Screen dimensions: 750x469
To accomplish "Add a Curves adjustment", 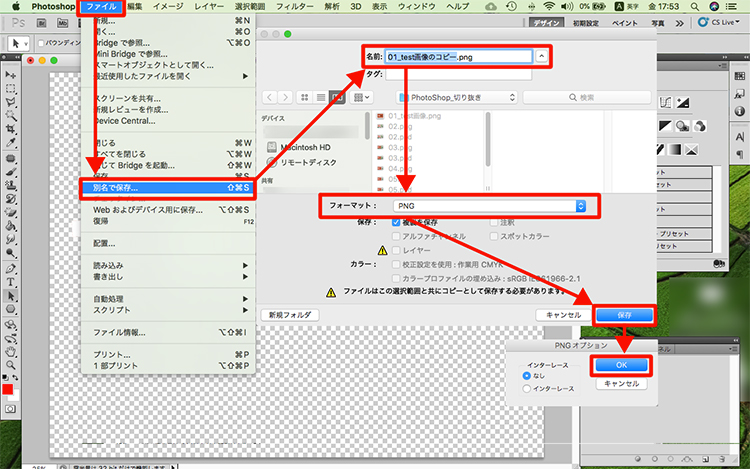I will (x=665, y=102).
